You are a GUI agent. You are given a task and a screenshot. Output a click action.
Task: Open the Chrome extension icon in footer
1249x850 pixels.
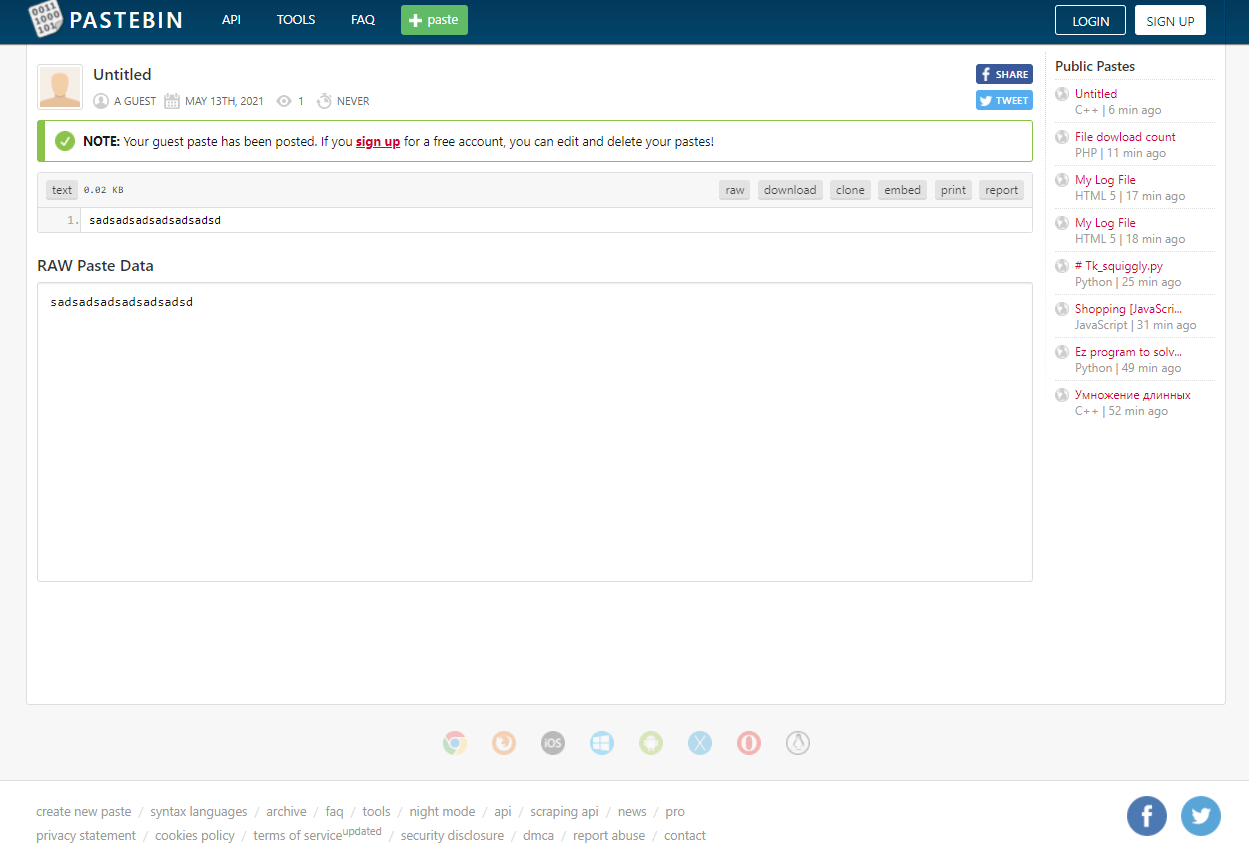[x=455, y=743]
